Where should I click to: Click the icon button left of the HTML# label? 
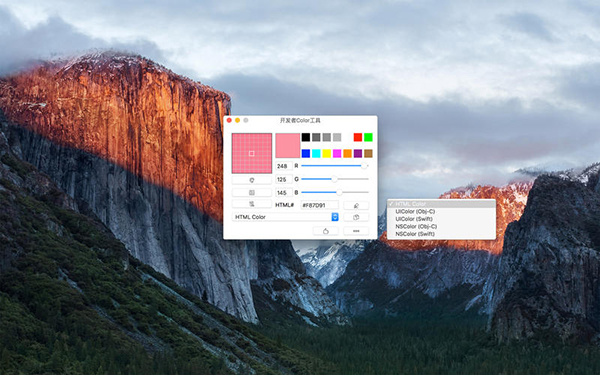pos(251,204)
